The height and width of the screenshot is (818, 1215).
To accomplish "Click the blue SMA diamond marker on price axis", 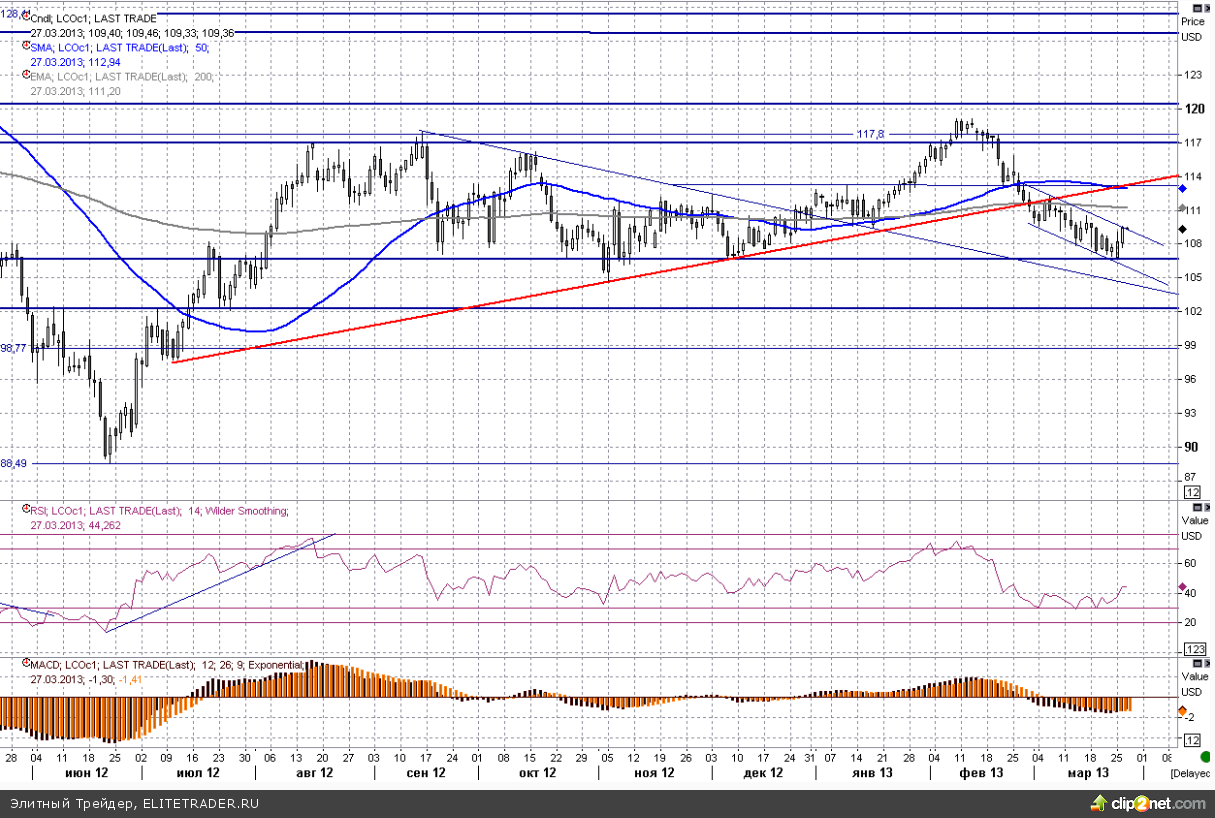I will (1182, 188).
